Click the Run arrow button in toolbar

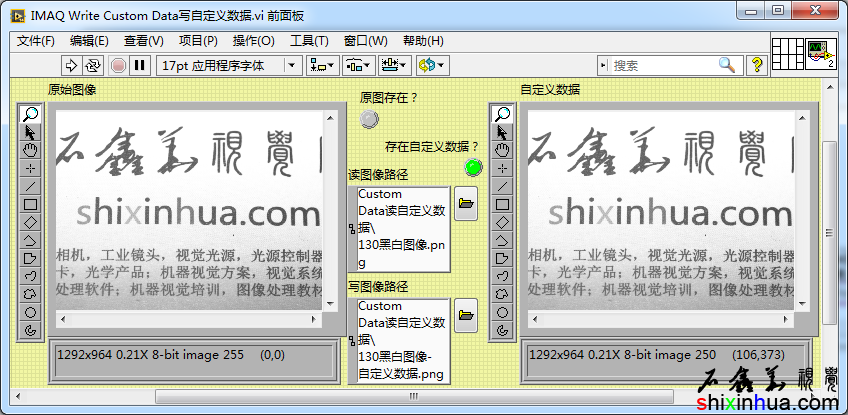(x=71, y=65)
